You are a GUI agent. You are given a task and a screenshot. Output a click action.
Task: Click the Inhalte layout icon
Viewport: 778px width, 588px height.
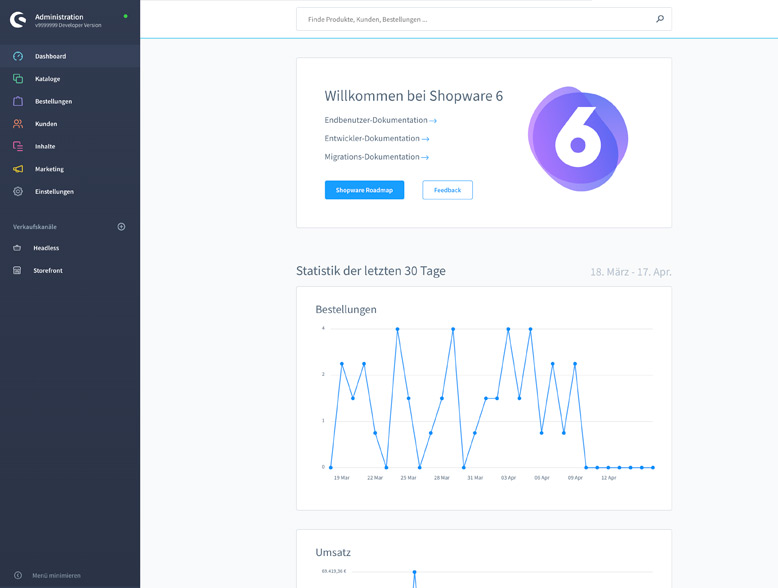pyautogui.click(x=18, y=146)
